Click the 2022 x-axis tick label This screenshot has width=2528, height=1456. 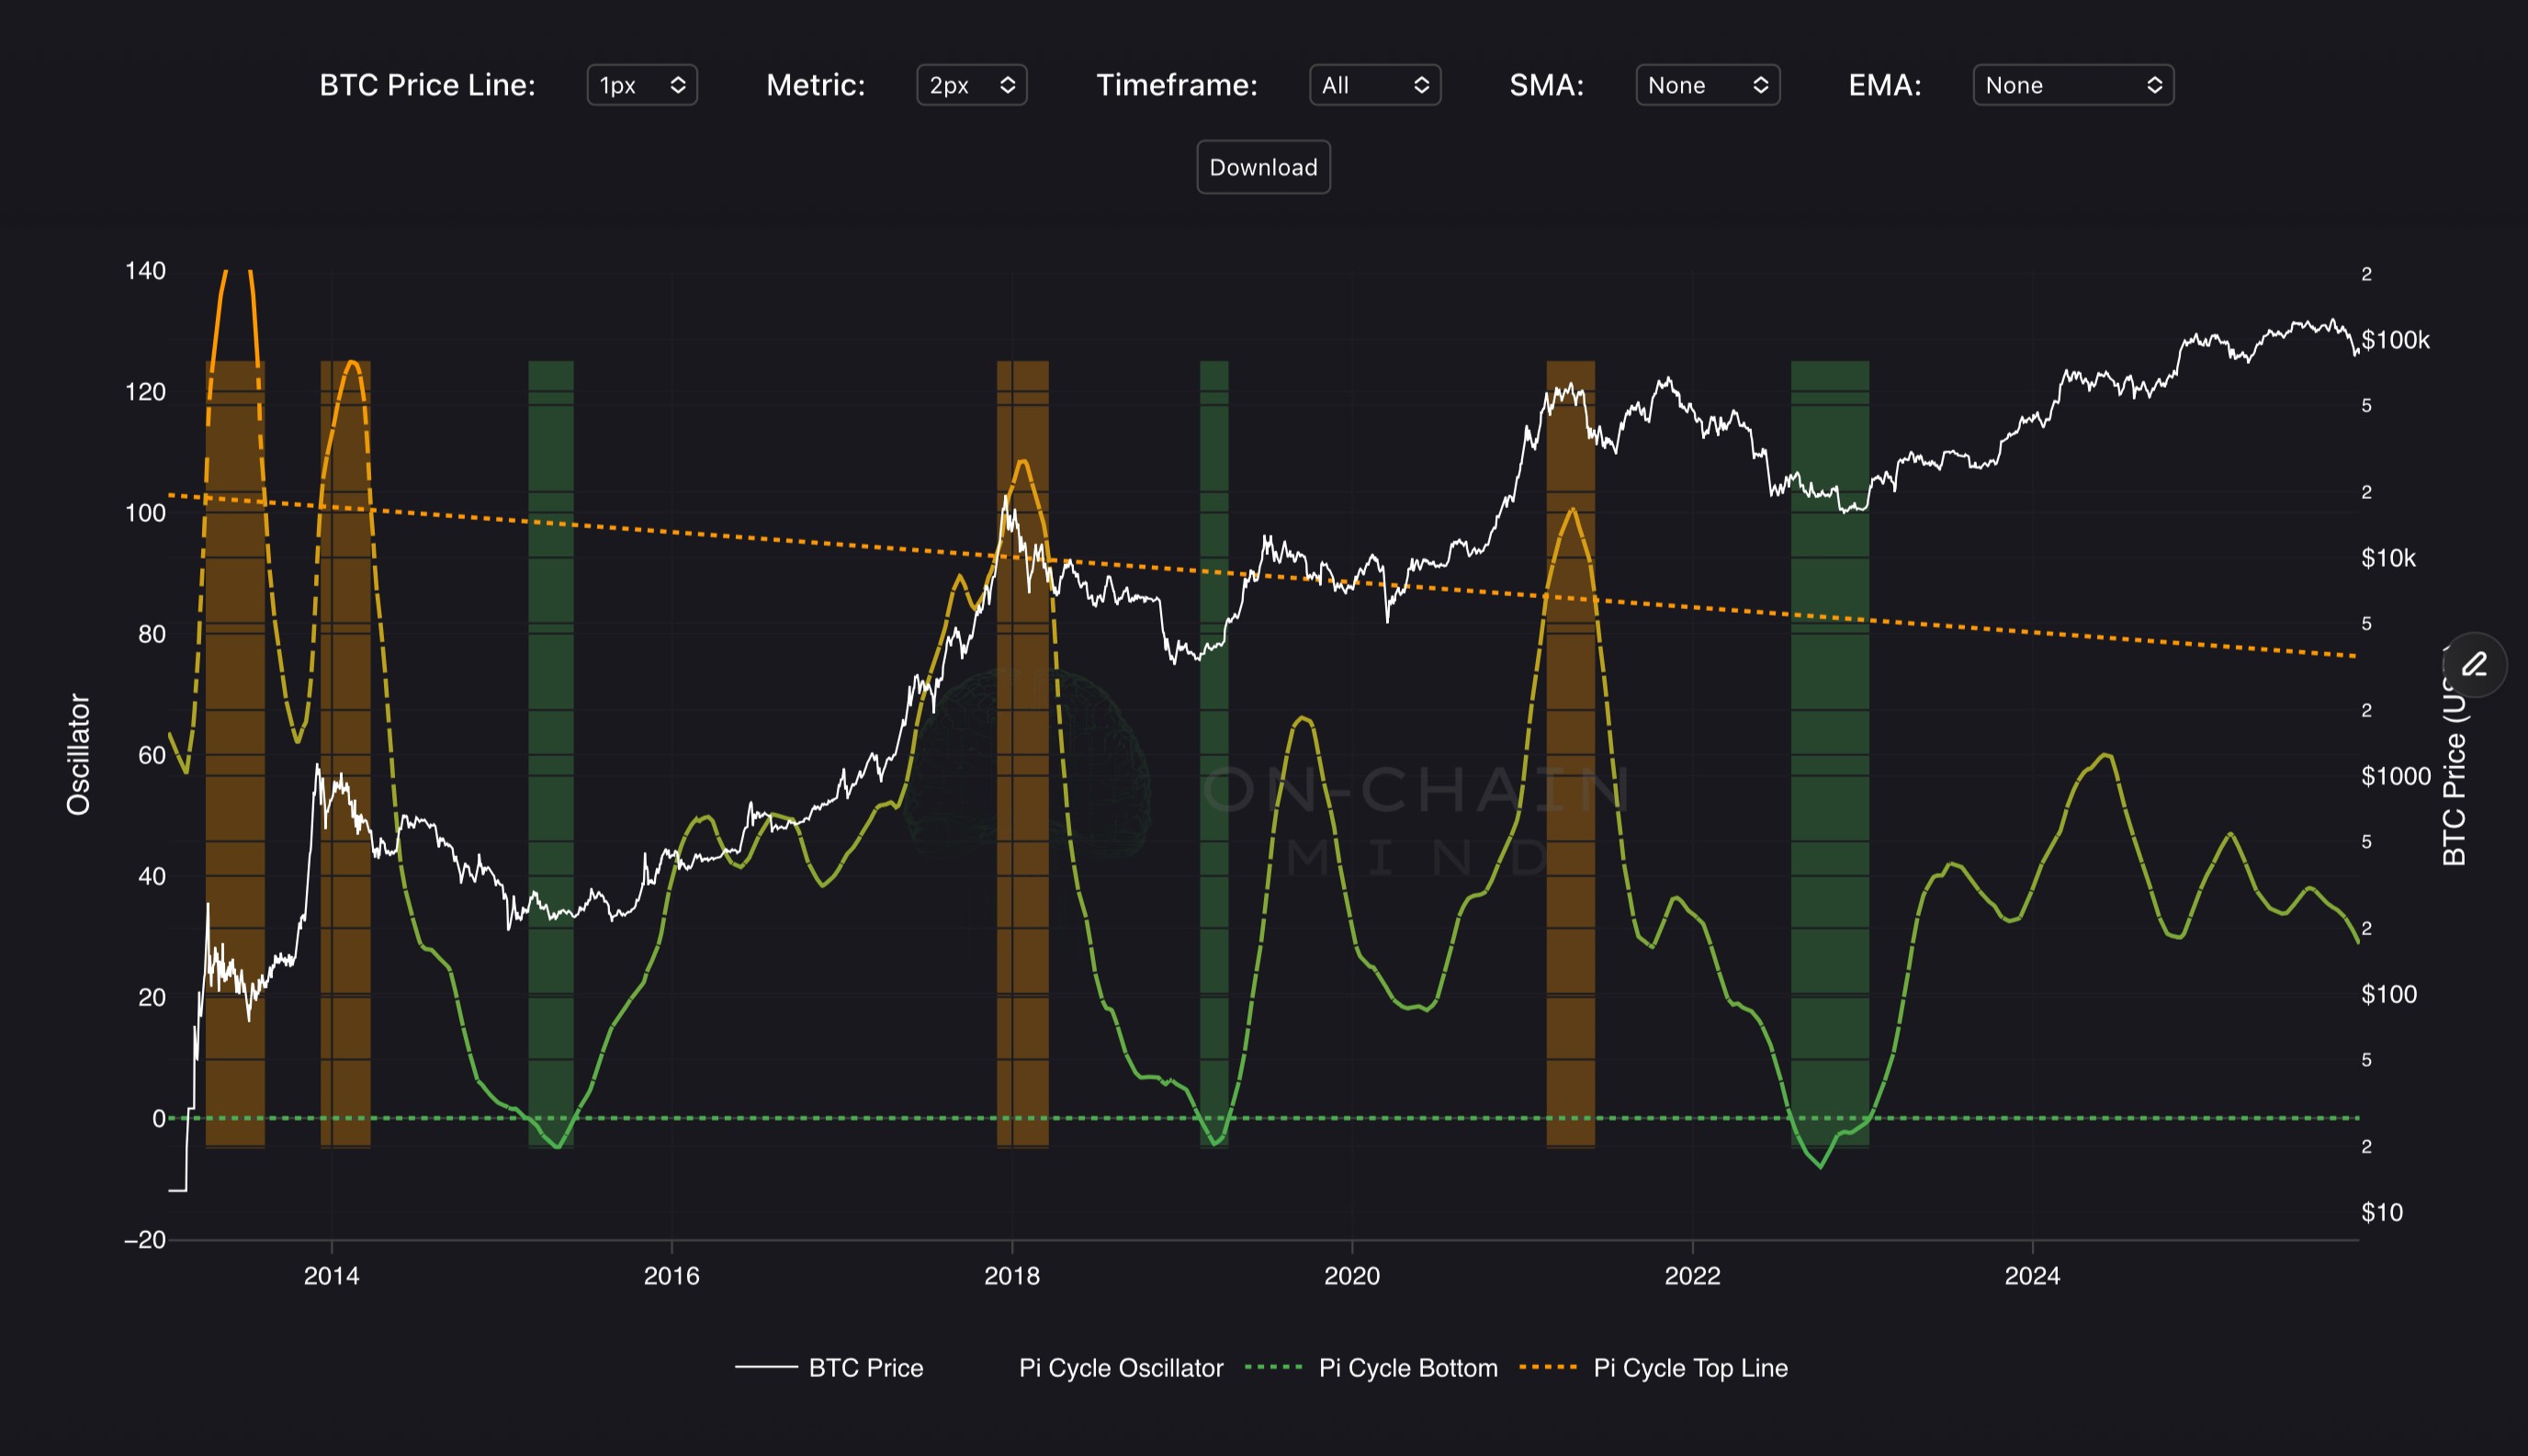pos(1692,1275)
